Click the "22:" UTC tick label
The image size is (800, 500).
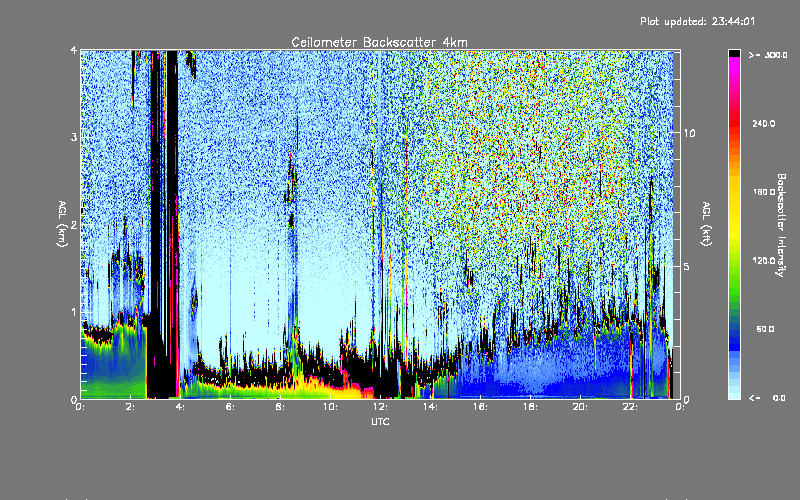630,407
